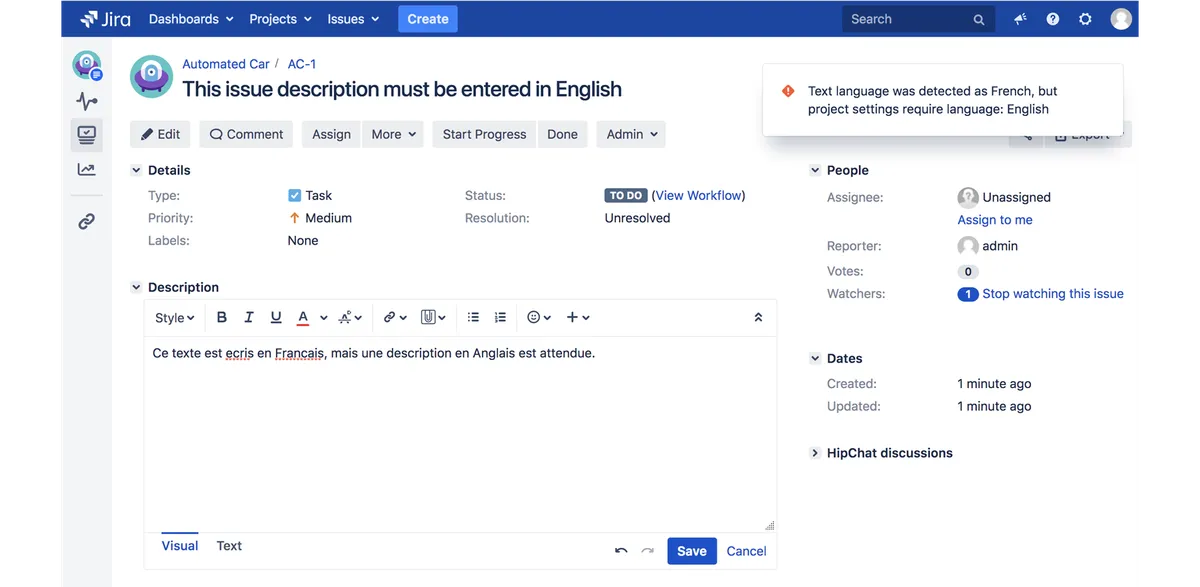Open the Style dropdown
Screen dimensions: 1200x587
click(x=175, y=317)
